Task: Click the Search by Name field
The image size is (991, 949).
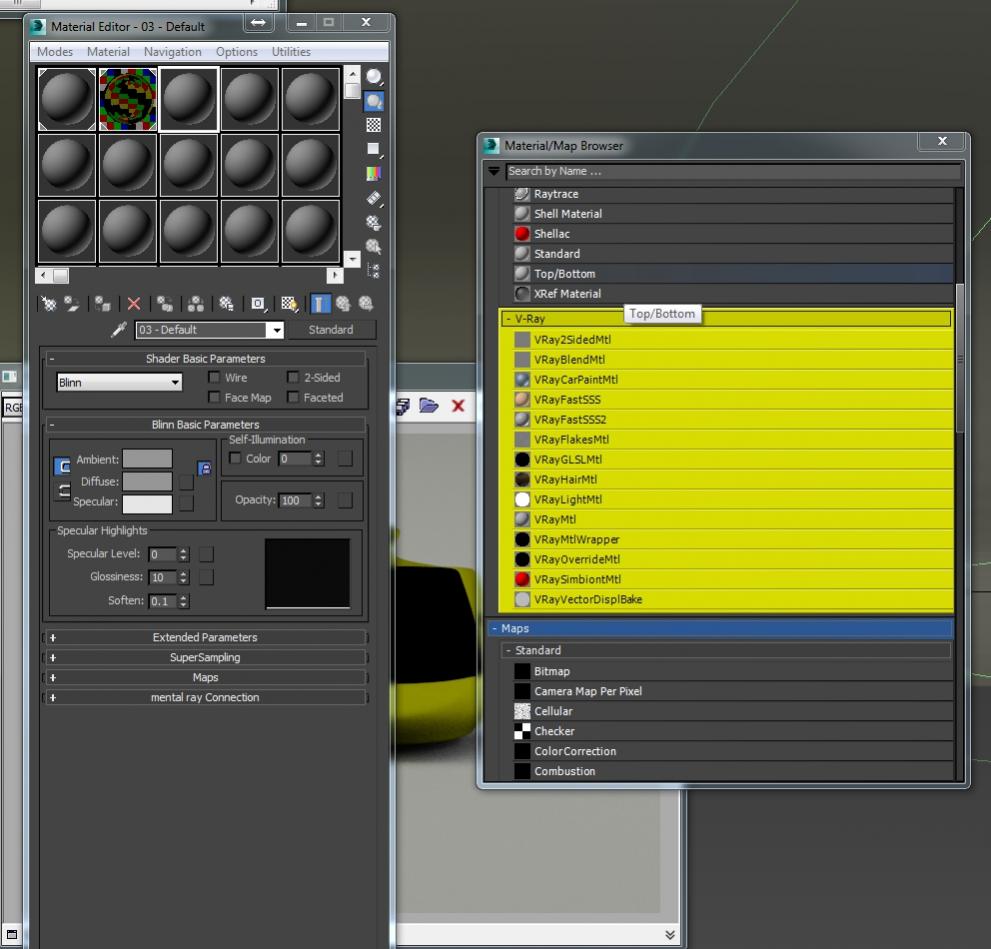Action: click(x=733, y=171)
